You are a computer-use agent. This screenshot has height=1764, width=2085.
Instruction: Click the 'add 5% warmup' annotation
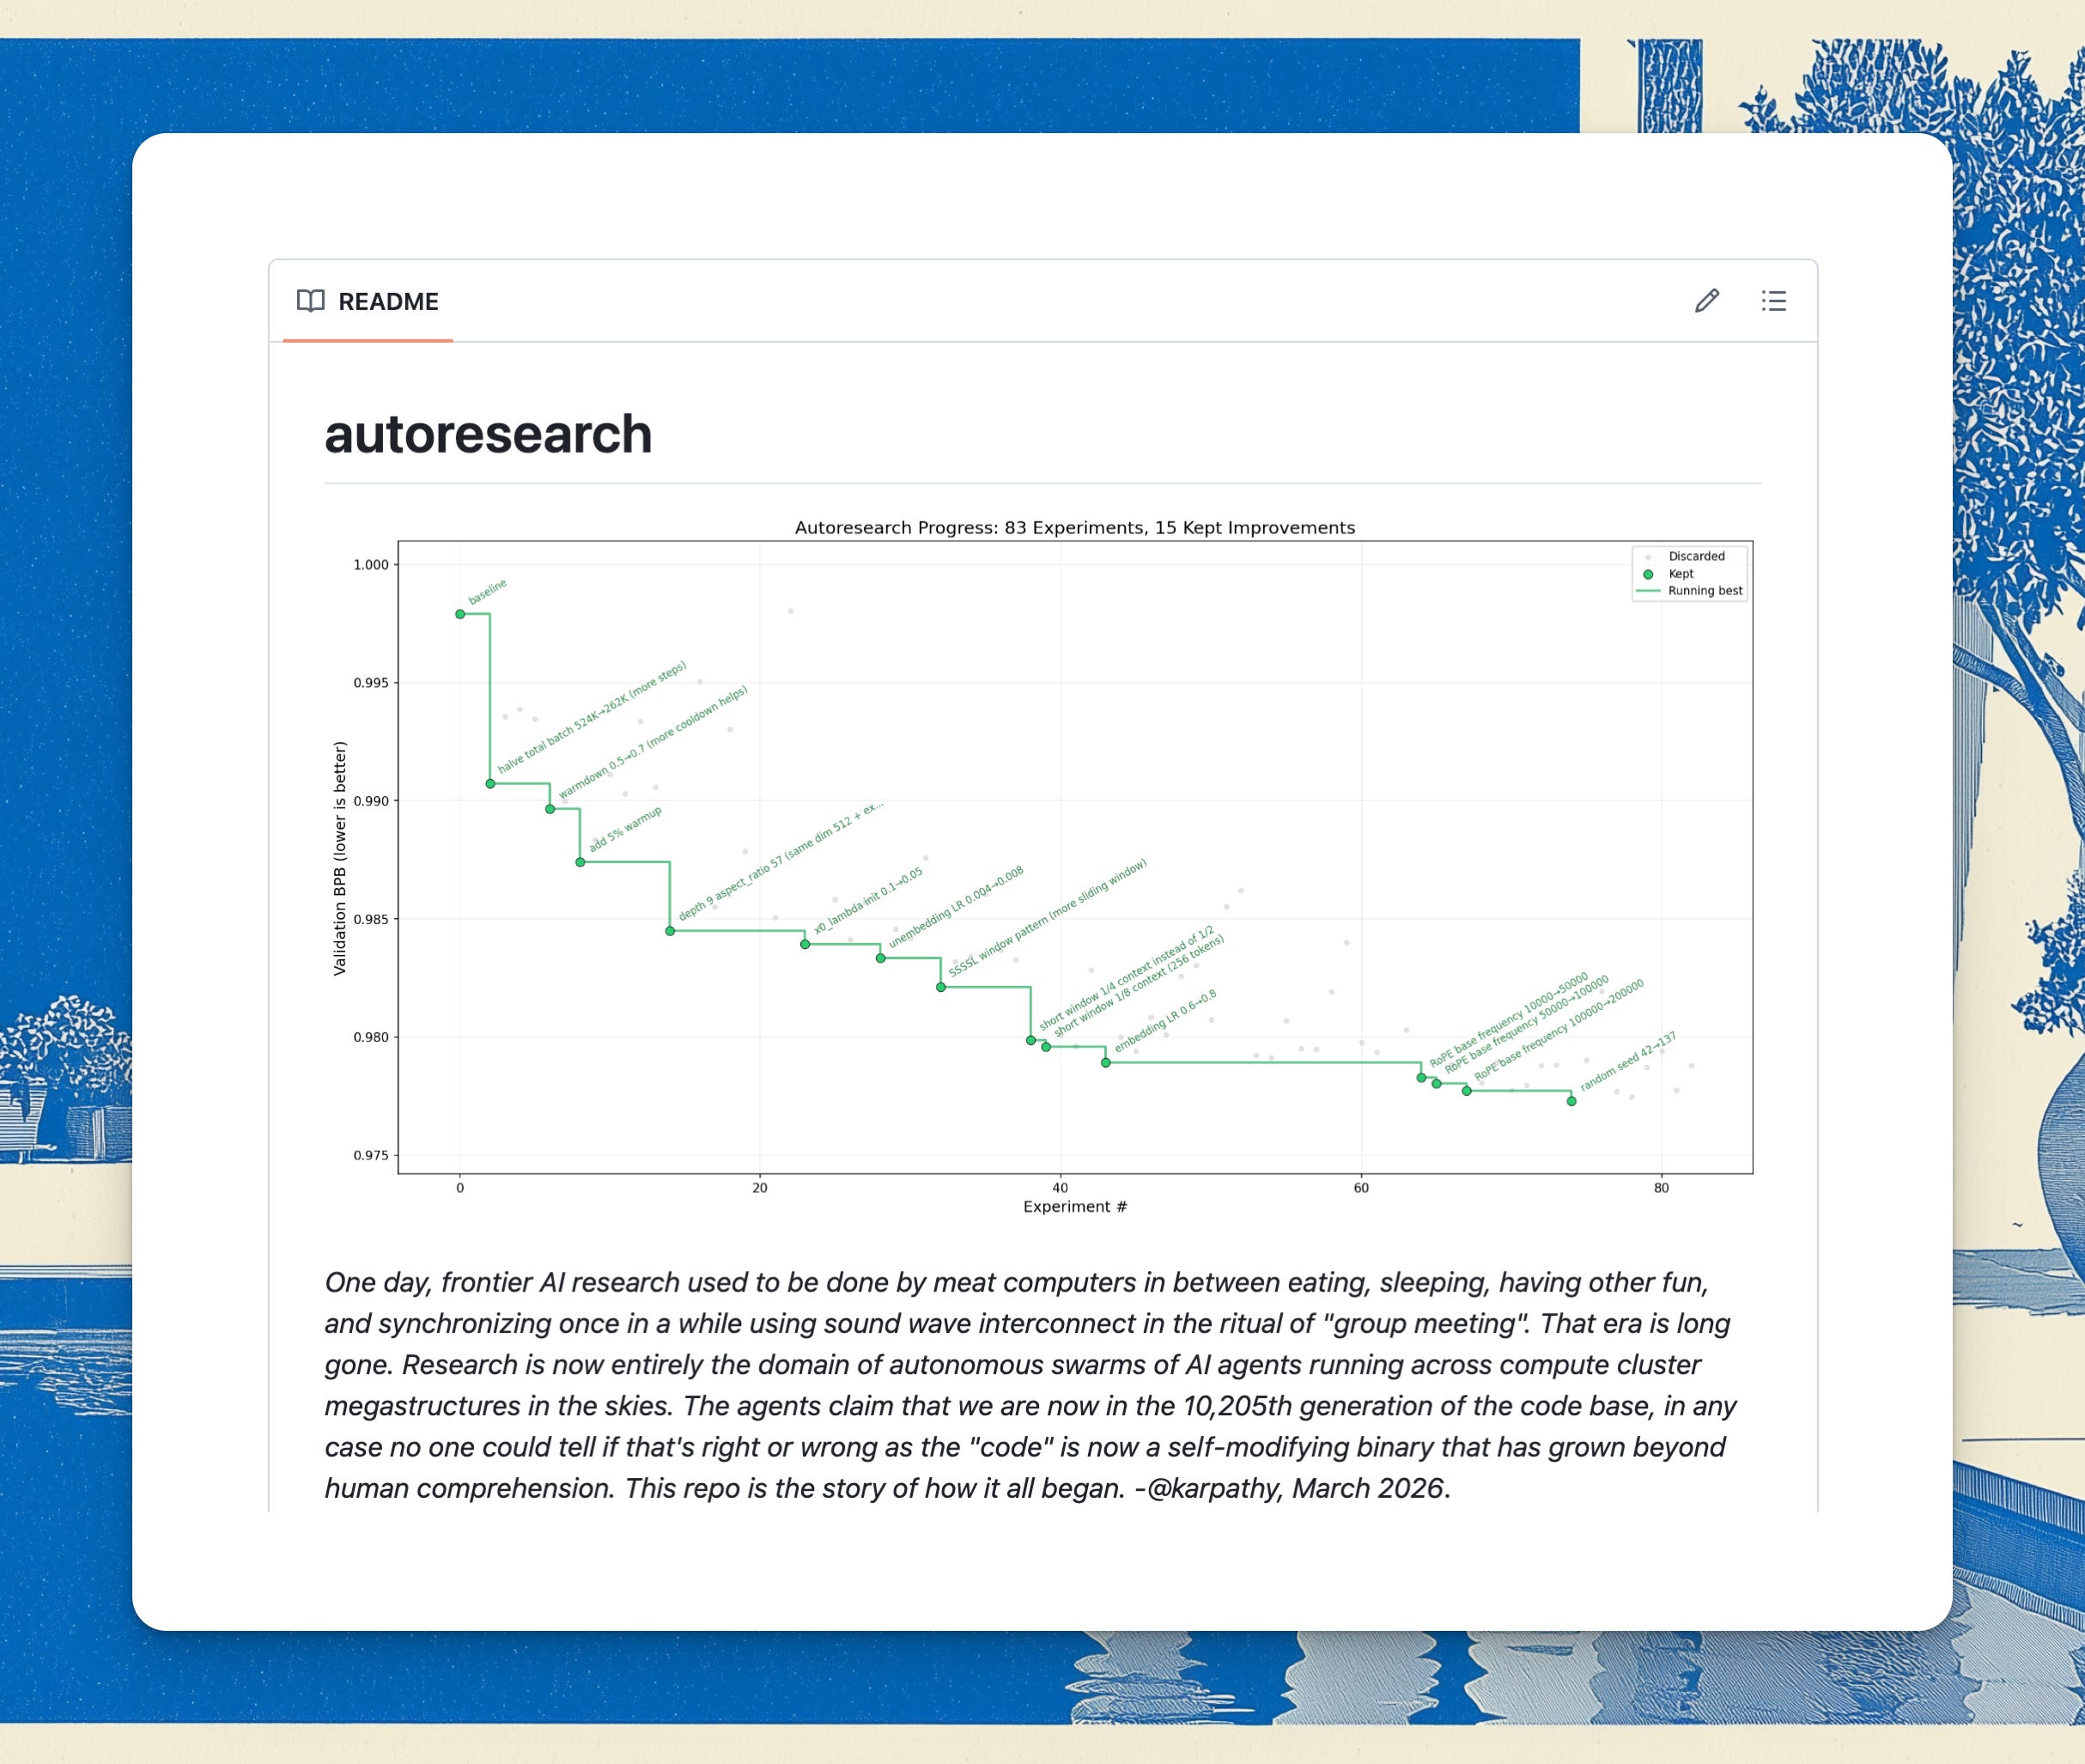click(x=625, y=829)
